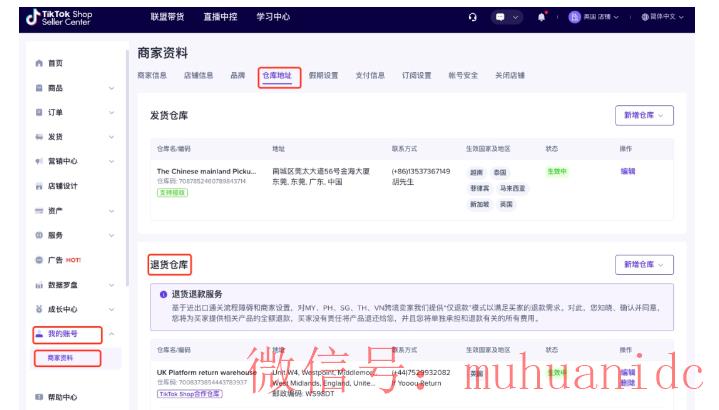Open the headset customer support icon
Image resolution: width=719 pixels, height=410 pixels.
(473, 17)
